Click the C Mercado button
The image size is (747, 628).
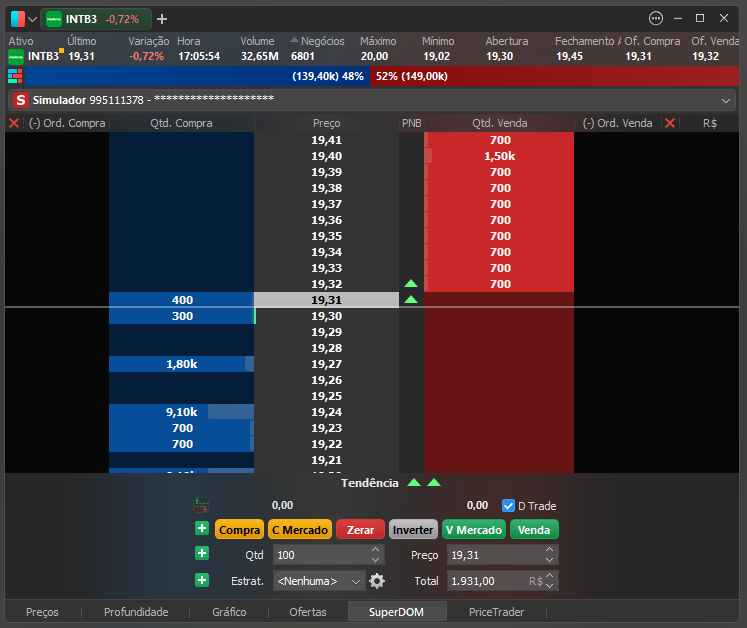coord(300,530)
